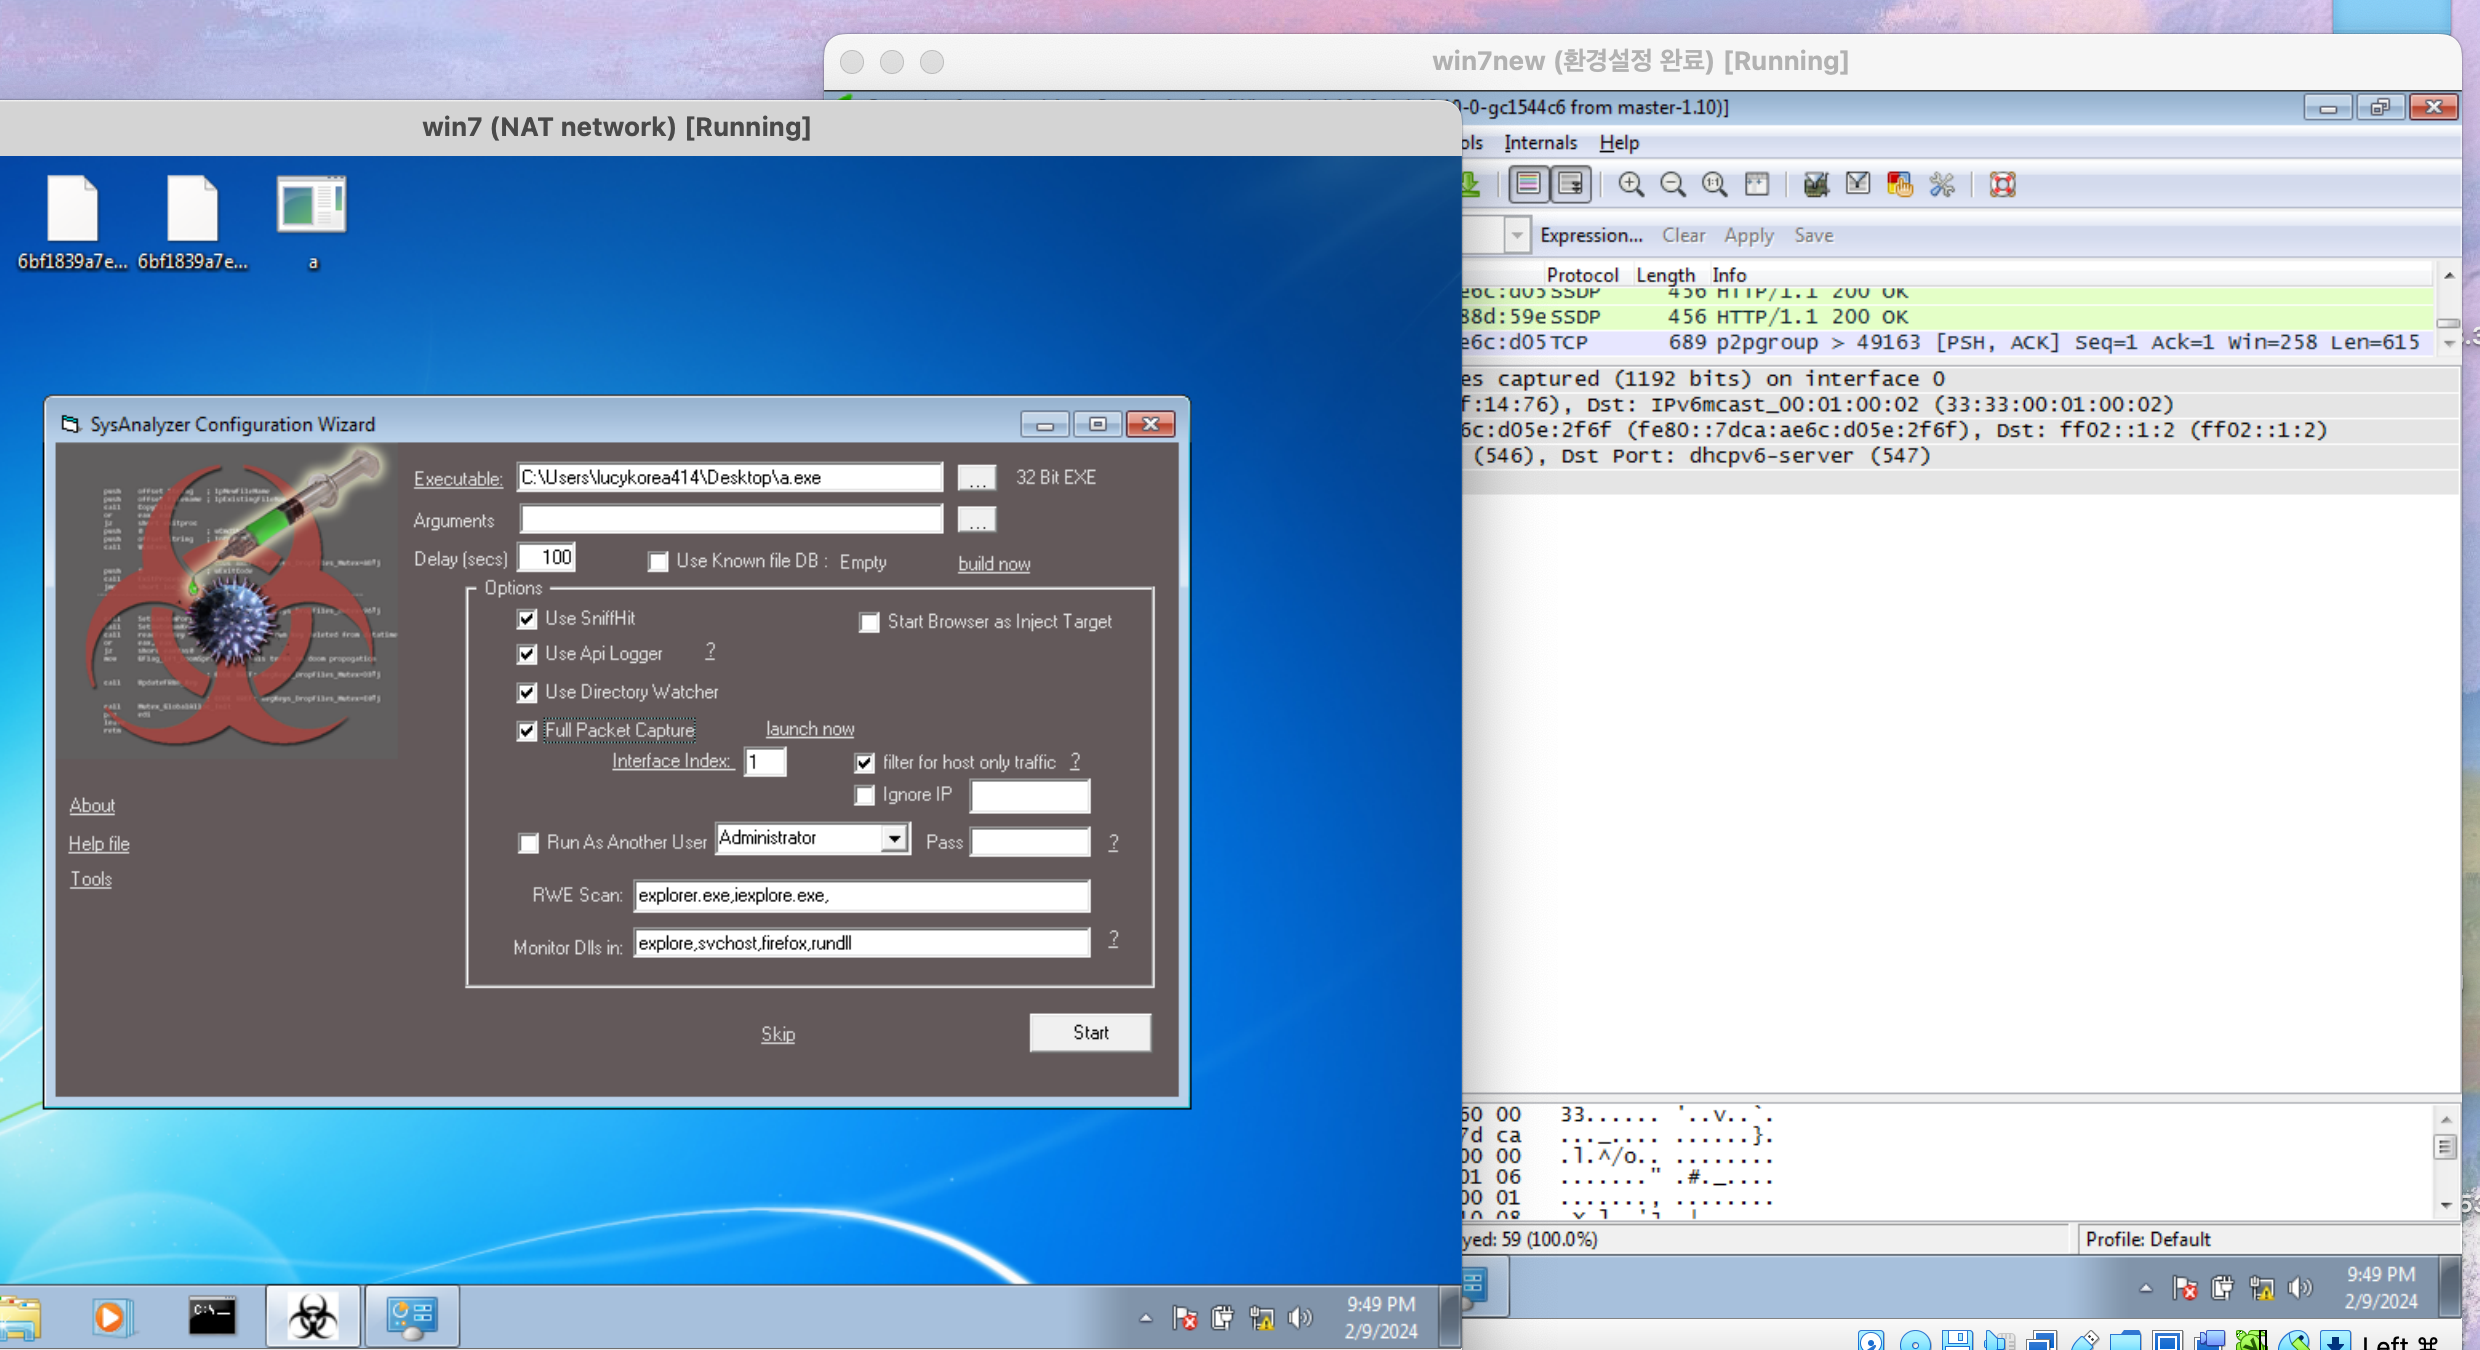Viewport: 2480px width, 1350px height.
Task: Click the VirtualBox shared folders status icon
Action: click(x=2127, y=1341)
